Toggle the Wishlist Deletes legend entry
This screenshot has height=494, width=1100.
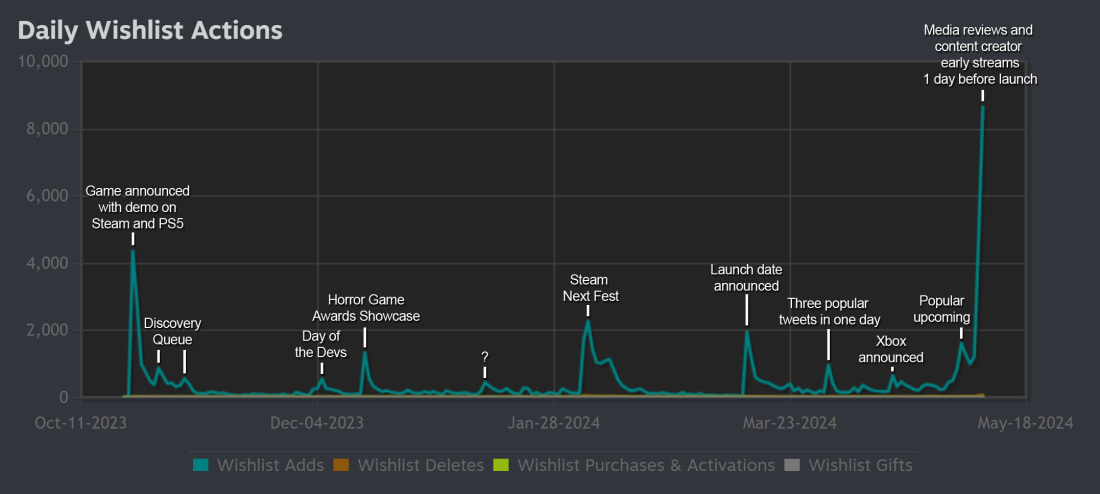tap(420, 465)
